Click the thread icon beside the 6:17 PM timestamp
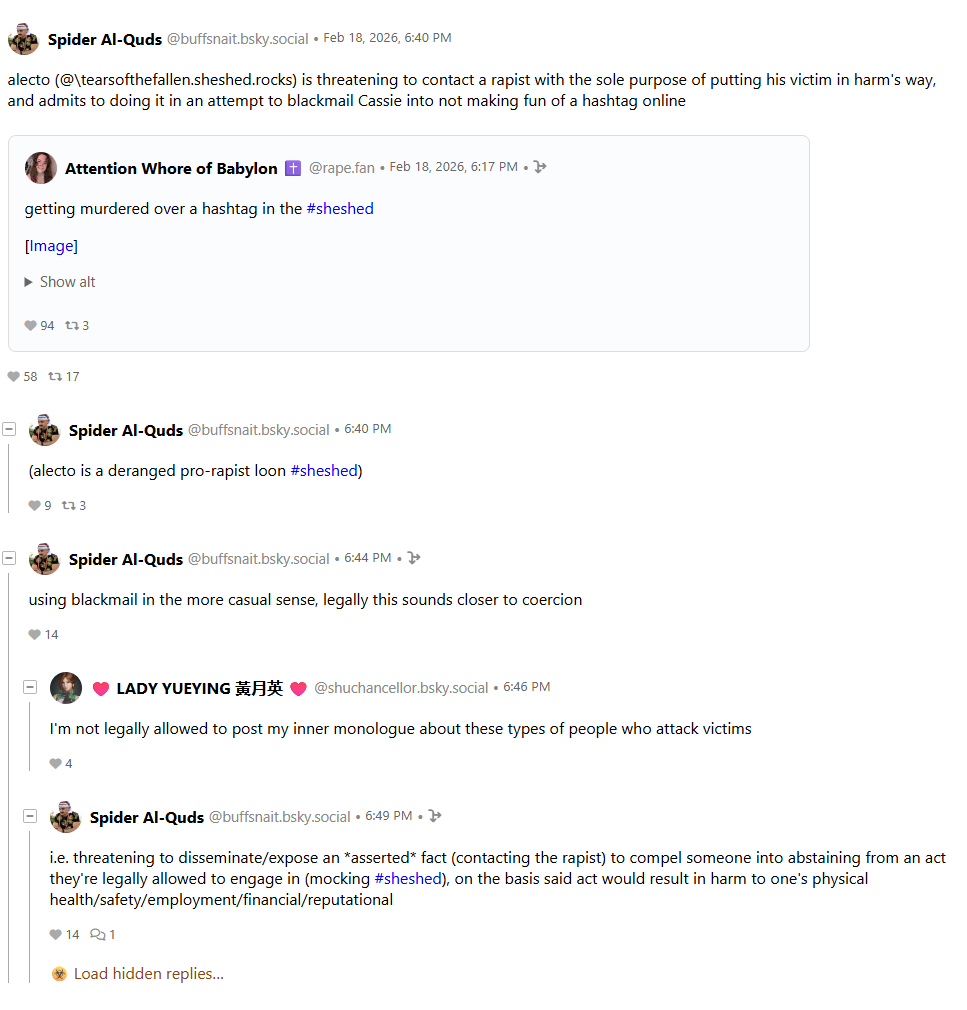The image size is (967, 1010). tap(540, 167)
